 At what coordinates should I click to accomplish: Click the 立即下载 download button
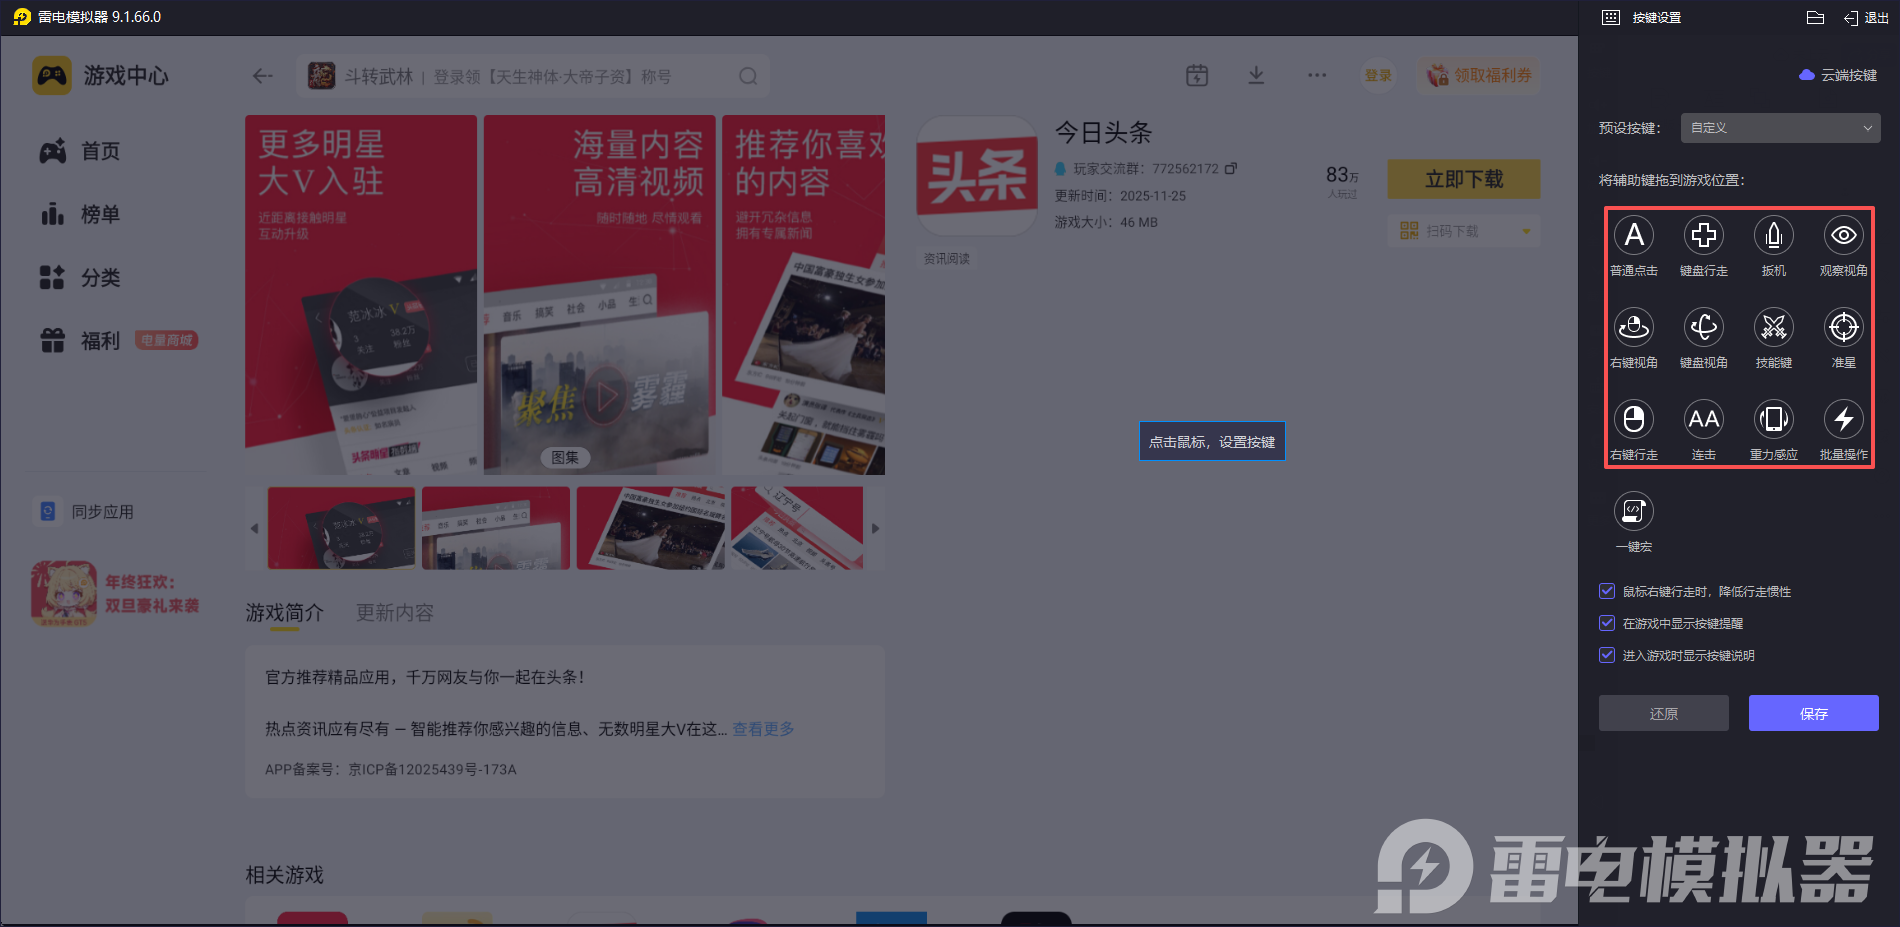1464,179
